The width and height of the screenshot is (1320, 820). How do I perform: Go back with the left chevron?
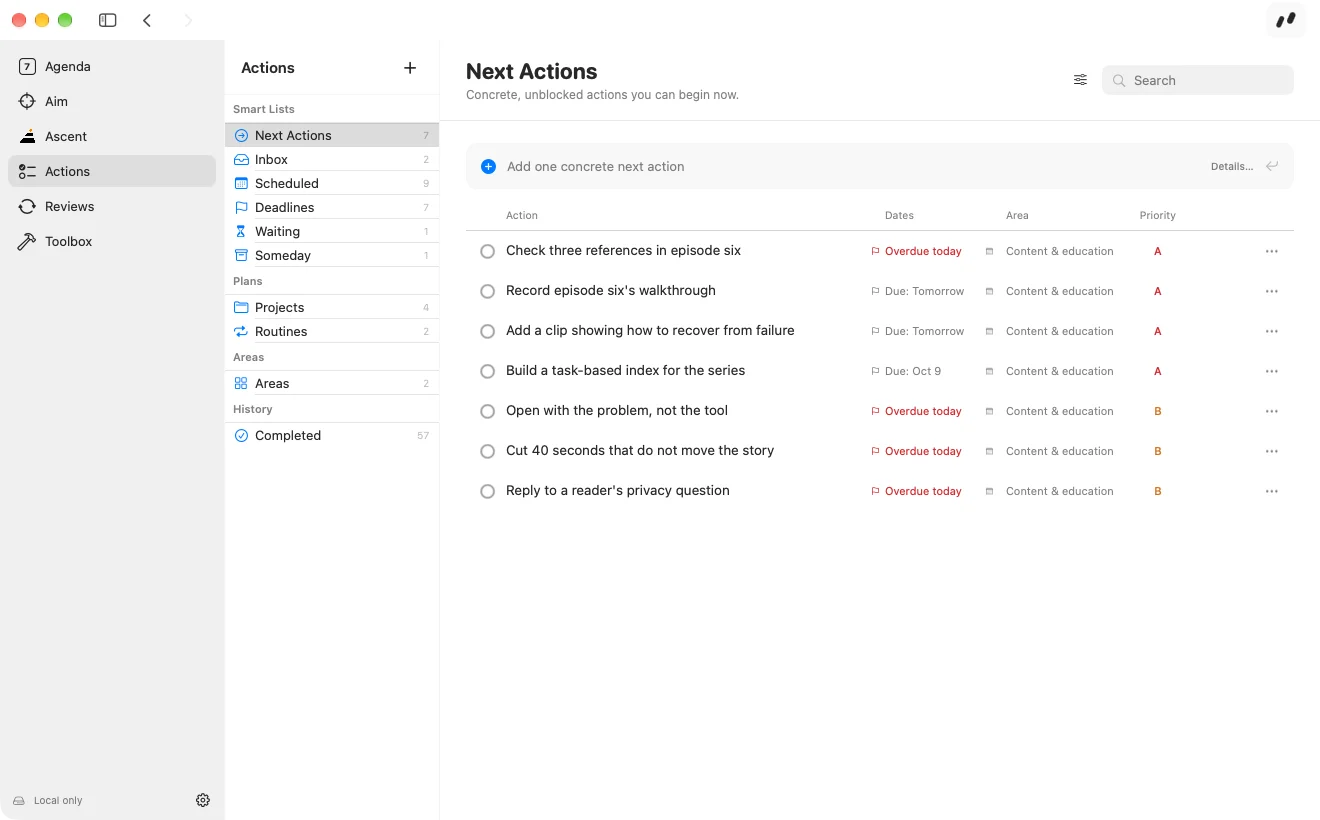click(x=147, y=20)
